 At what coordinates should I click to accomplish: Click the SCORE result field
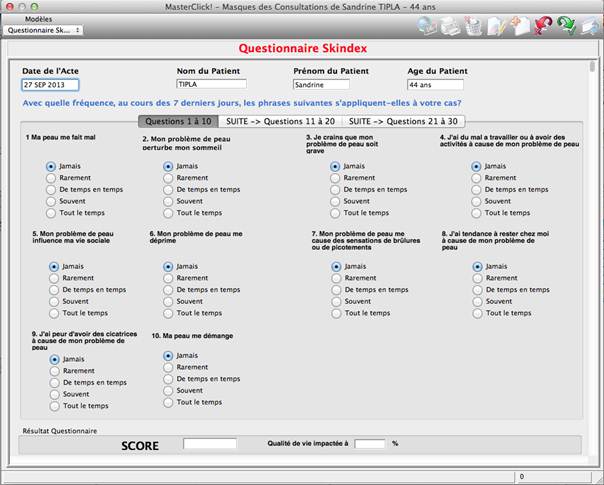click(x=210, y=443)
